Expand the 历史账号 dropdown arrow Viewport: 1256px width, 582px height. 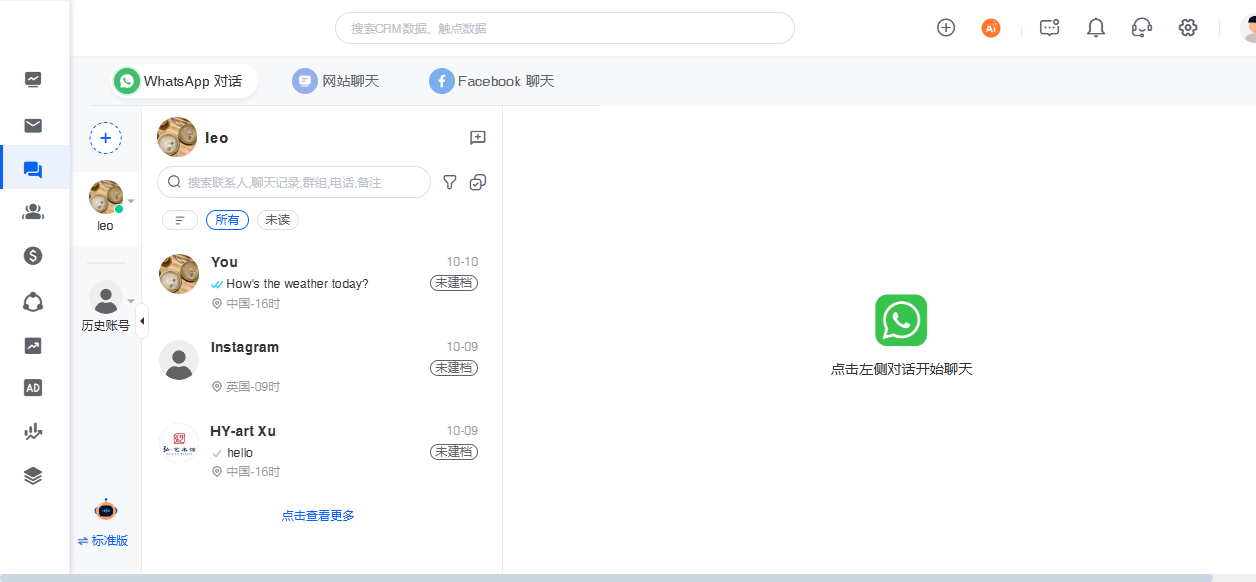pyautogui.click(x=131, y=301)
